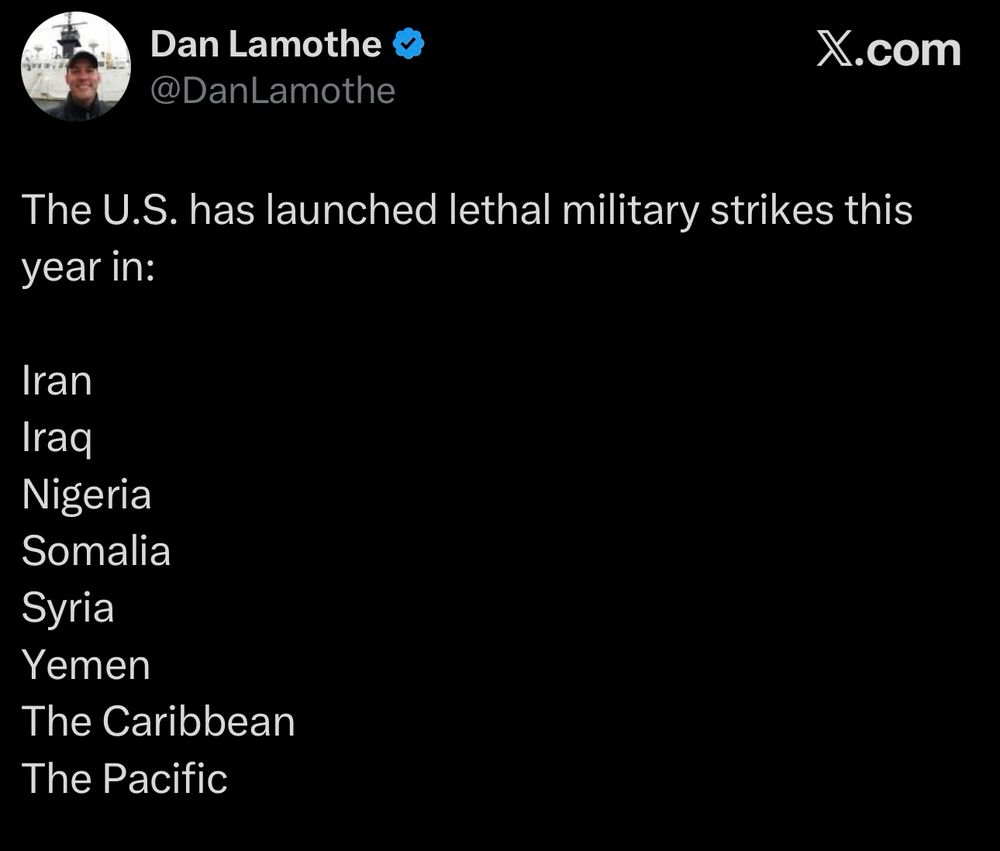Viewport: 1000px width, 851px height.
Task: Click the words 'year in:' text
Action: [x=88, y=268]
